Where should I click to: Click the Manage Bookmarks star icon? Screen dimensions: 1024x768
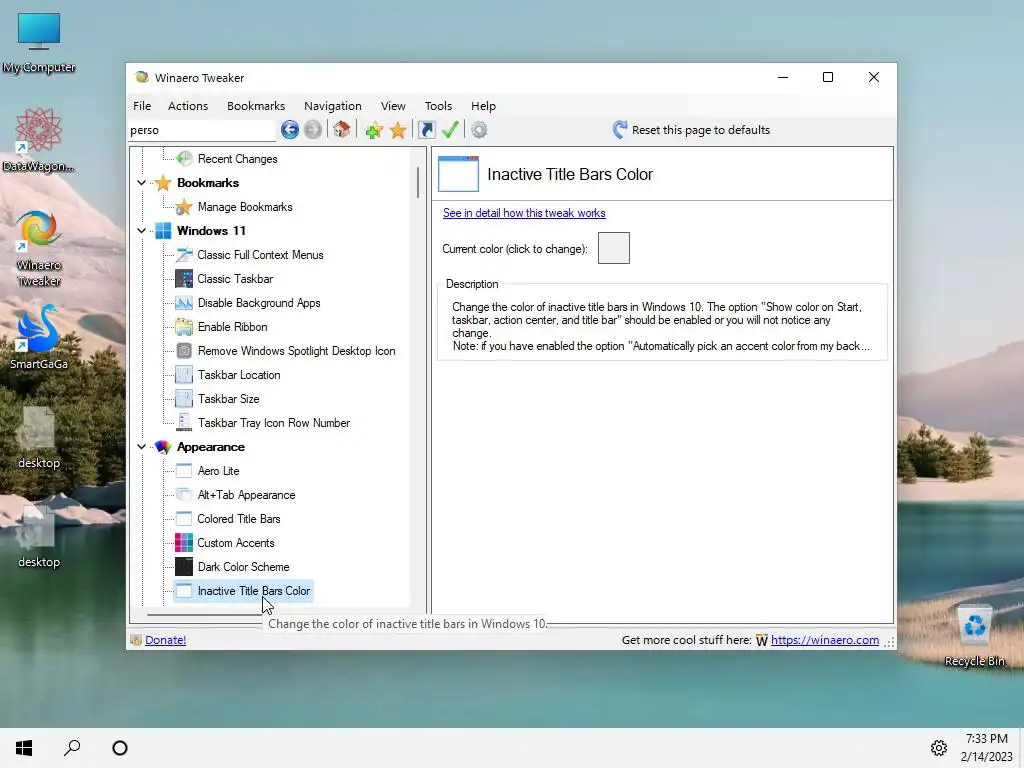[x=184, y=207]
